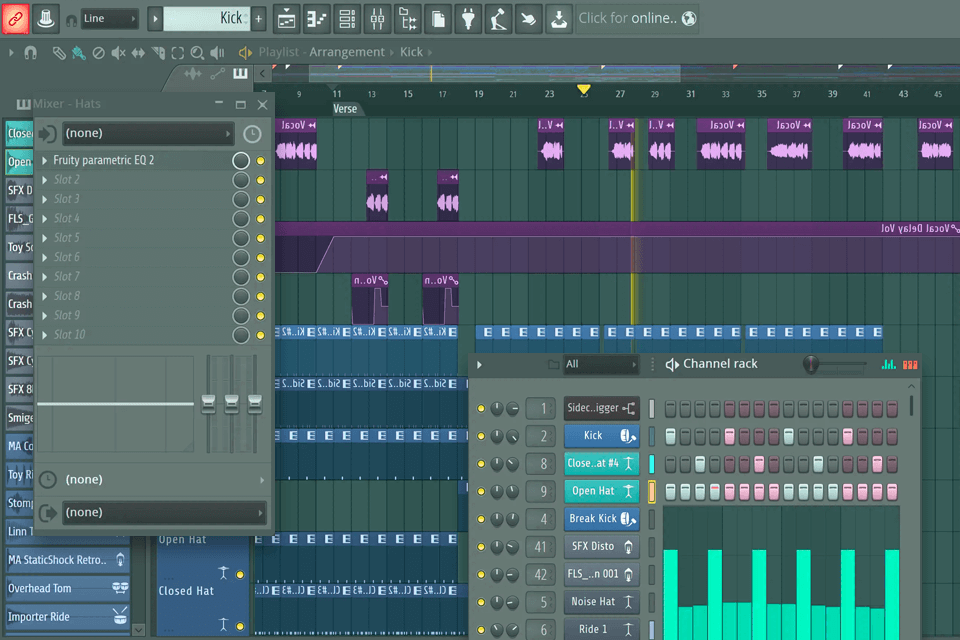Click Kick in playlist breadcrumb

click(411, 52)
